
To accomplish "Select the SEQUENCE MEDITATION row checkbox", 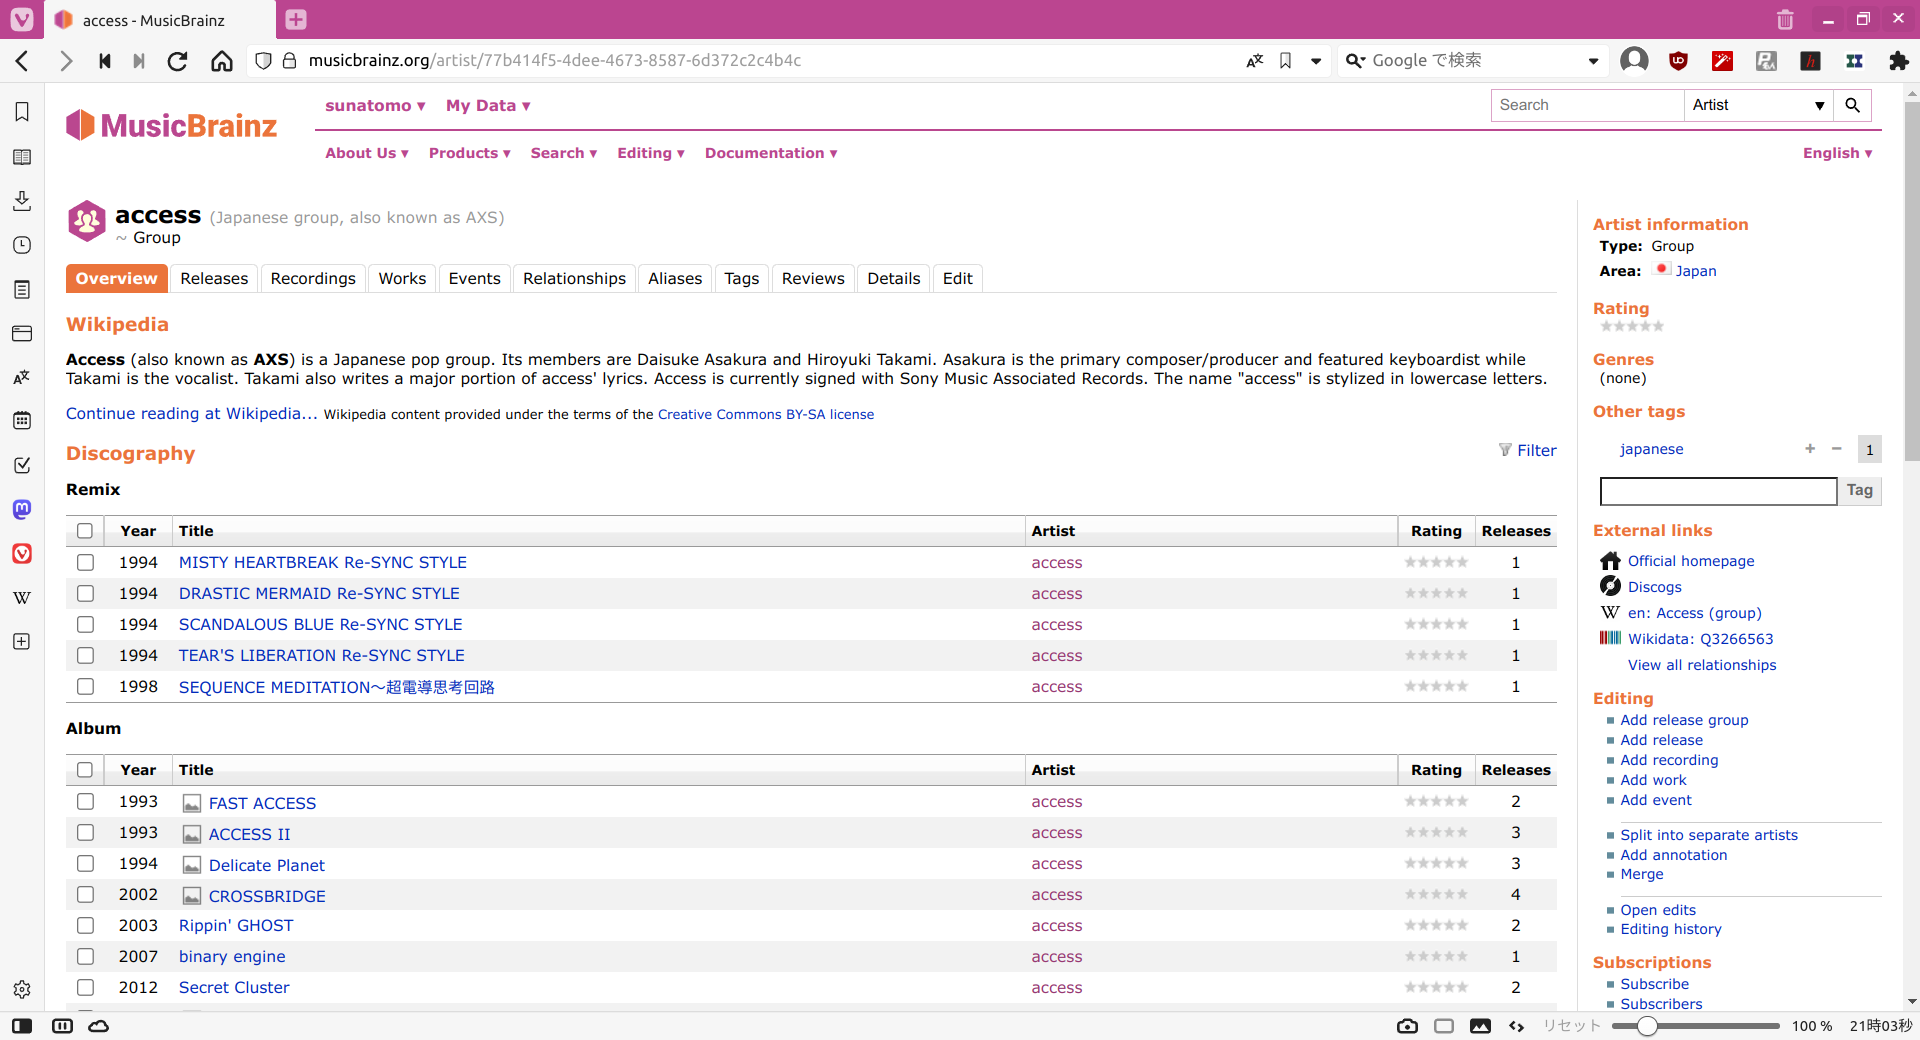I will tap(86, 687).
